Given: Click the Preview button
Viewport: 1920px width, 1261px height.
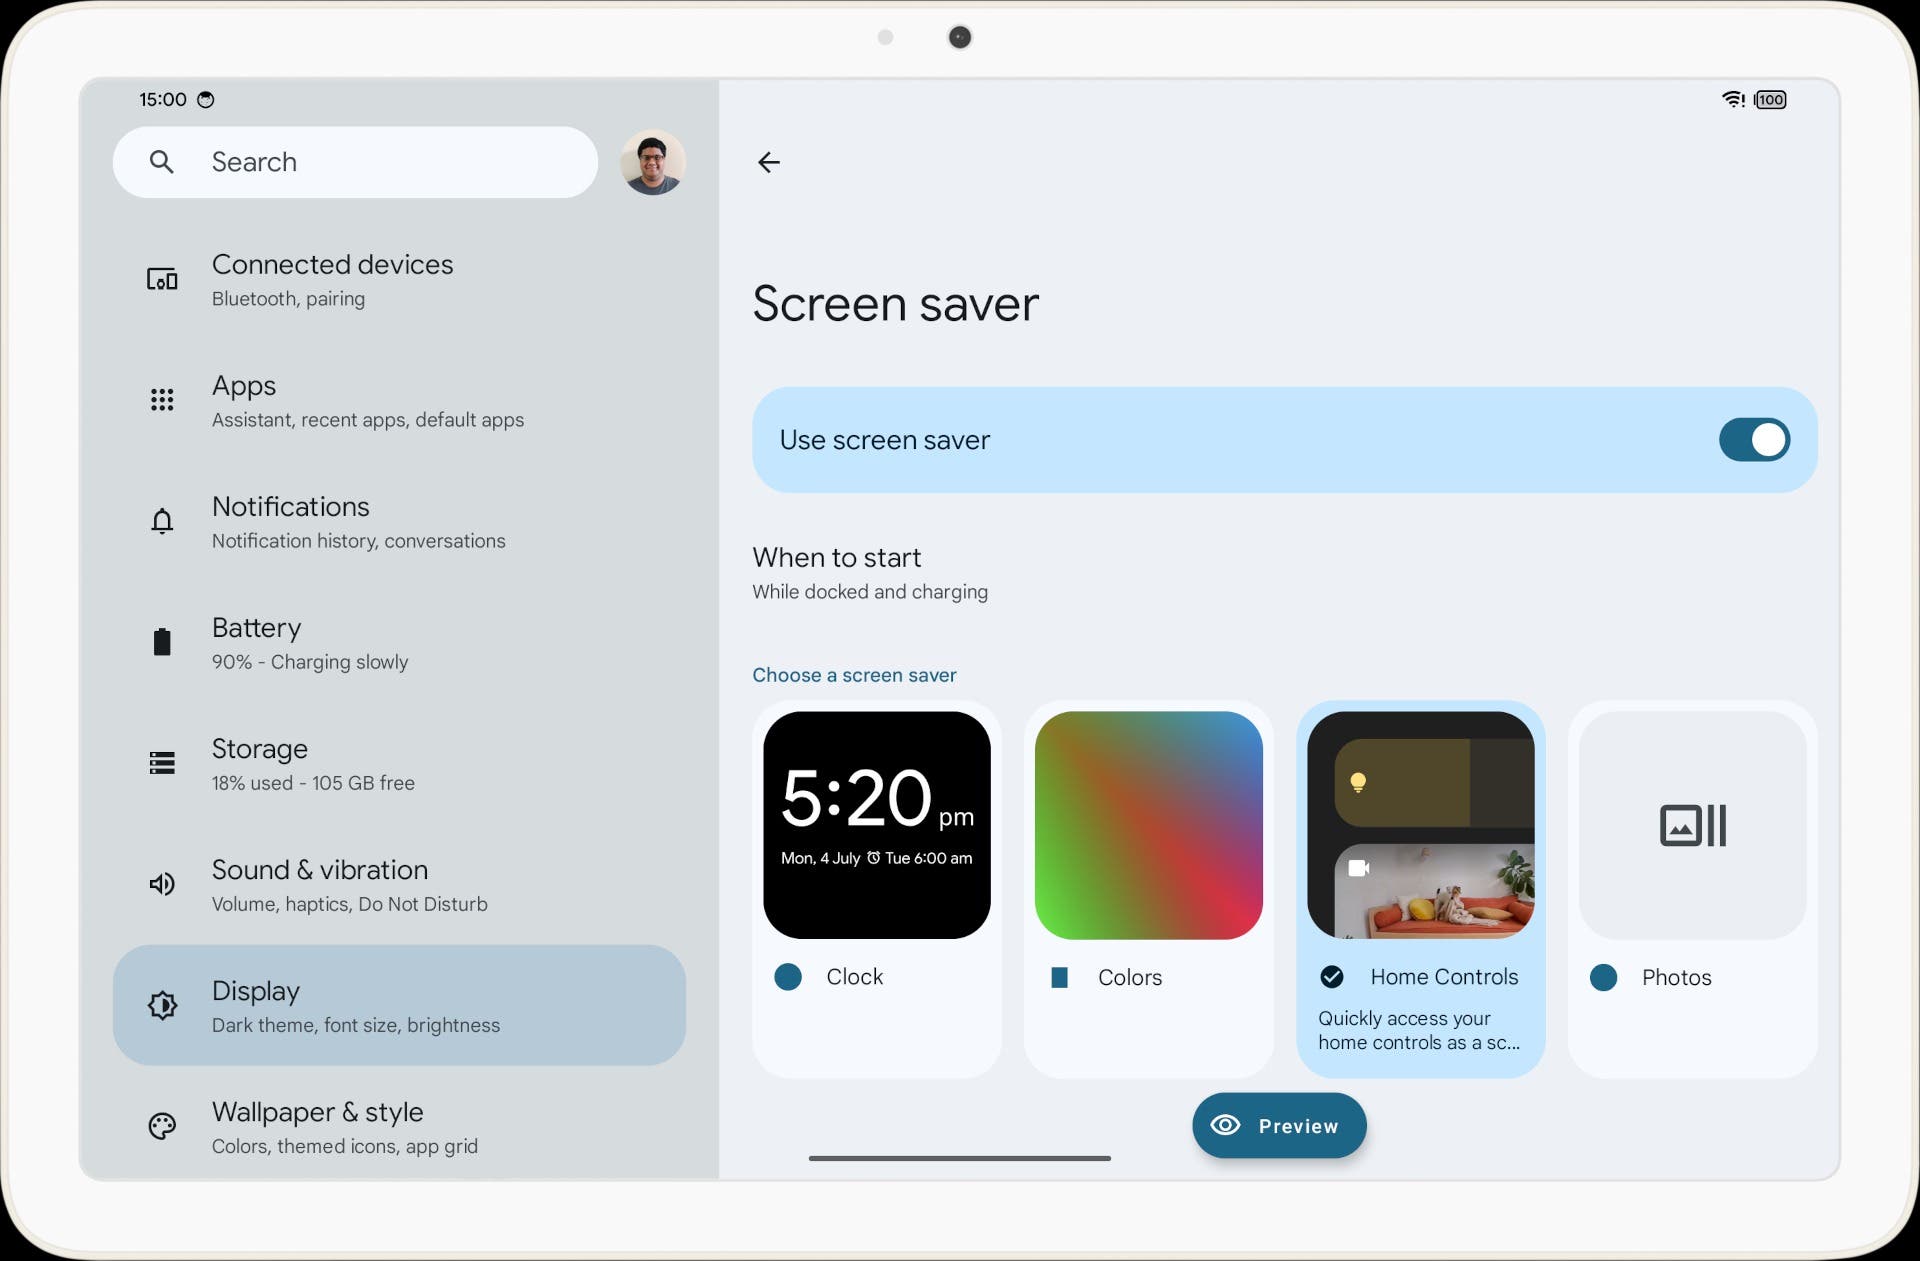Looking at the screenshot, I should pos(1277,1124).
